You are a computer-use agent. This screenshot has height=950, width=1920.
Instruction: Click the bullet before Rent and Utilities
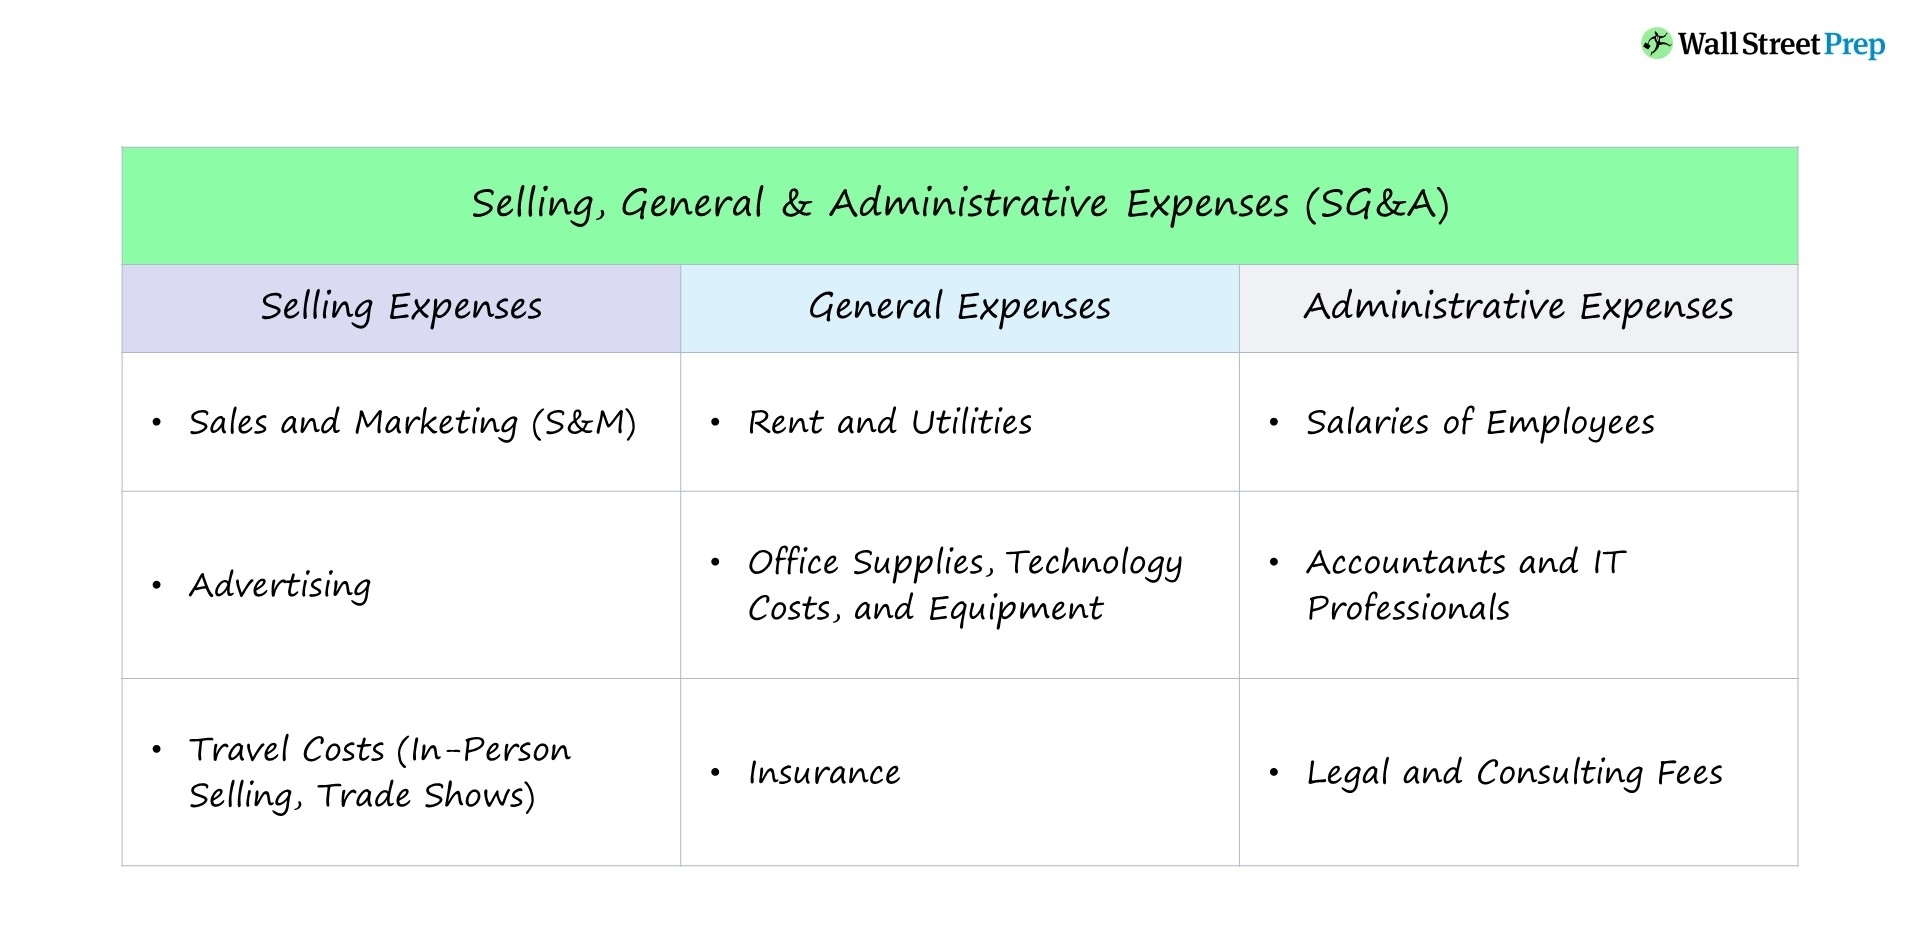(x=715, y=423)
